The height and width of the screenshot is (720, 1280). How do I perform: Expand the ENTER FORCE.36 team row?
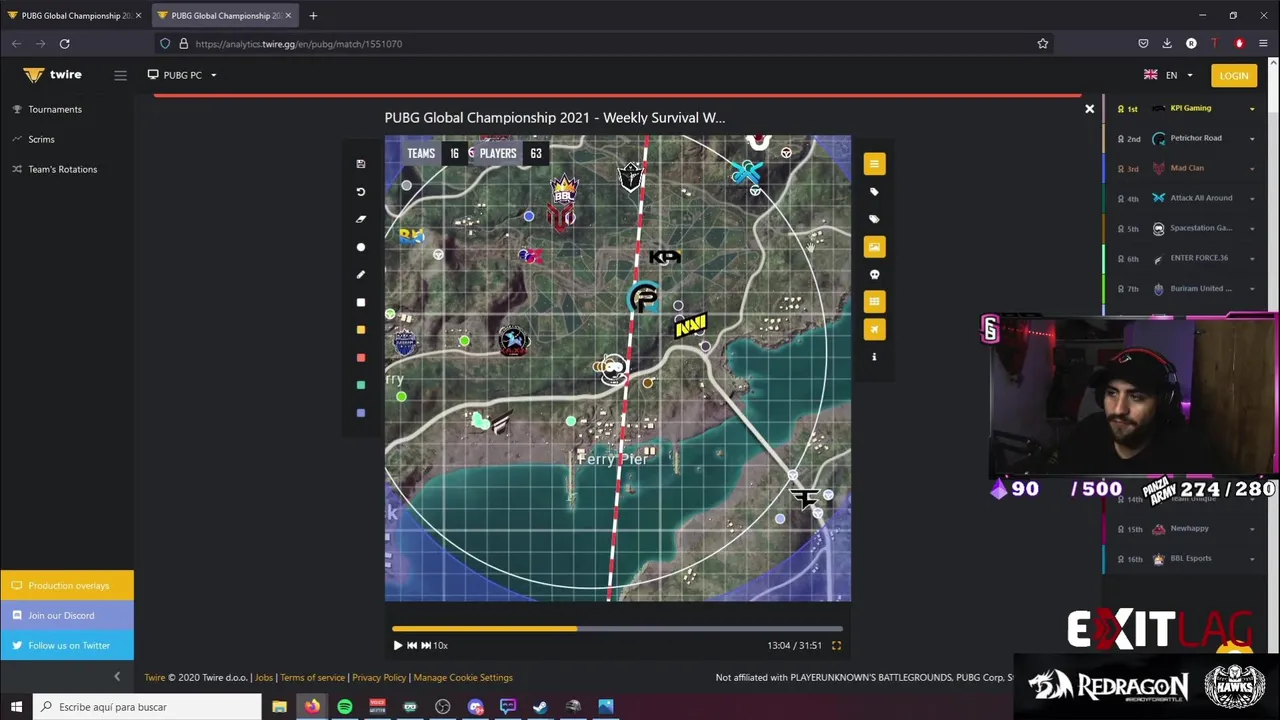click(1252, 259)
